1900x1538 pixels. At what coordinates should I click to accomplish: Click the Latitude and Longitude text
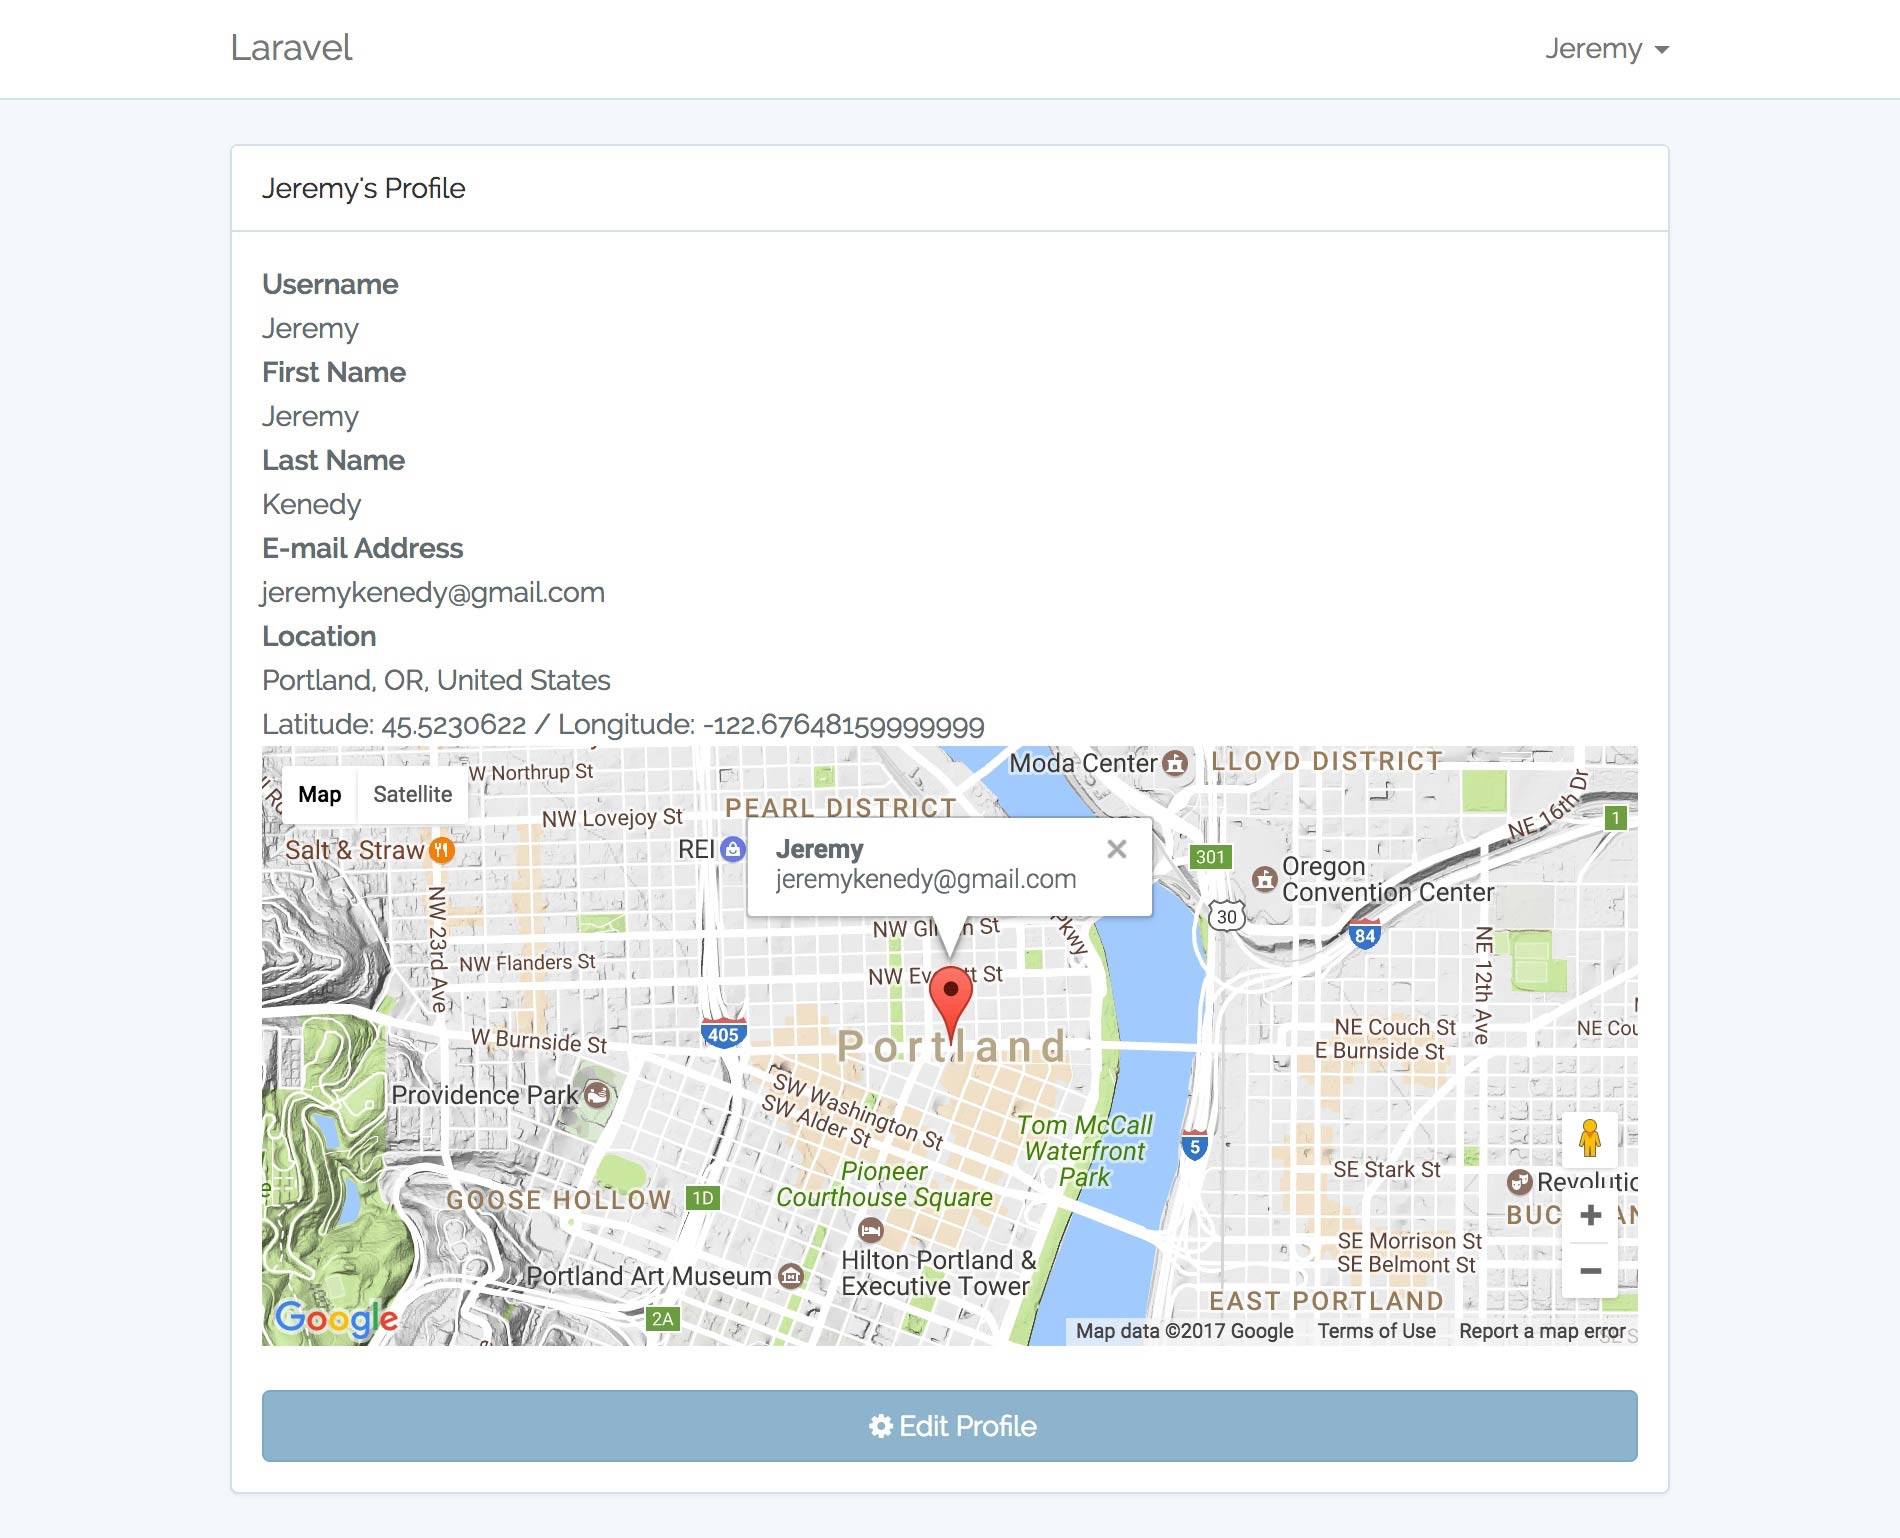[623, 724]
